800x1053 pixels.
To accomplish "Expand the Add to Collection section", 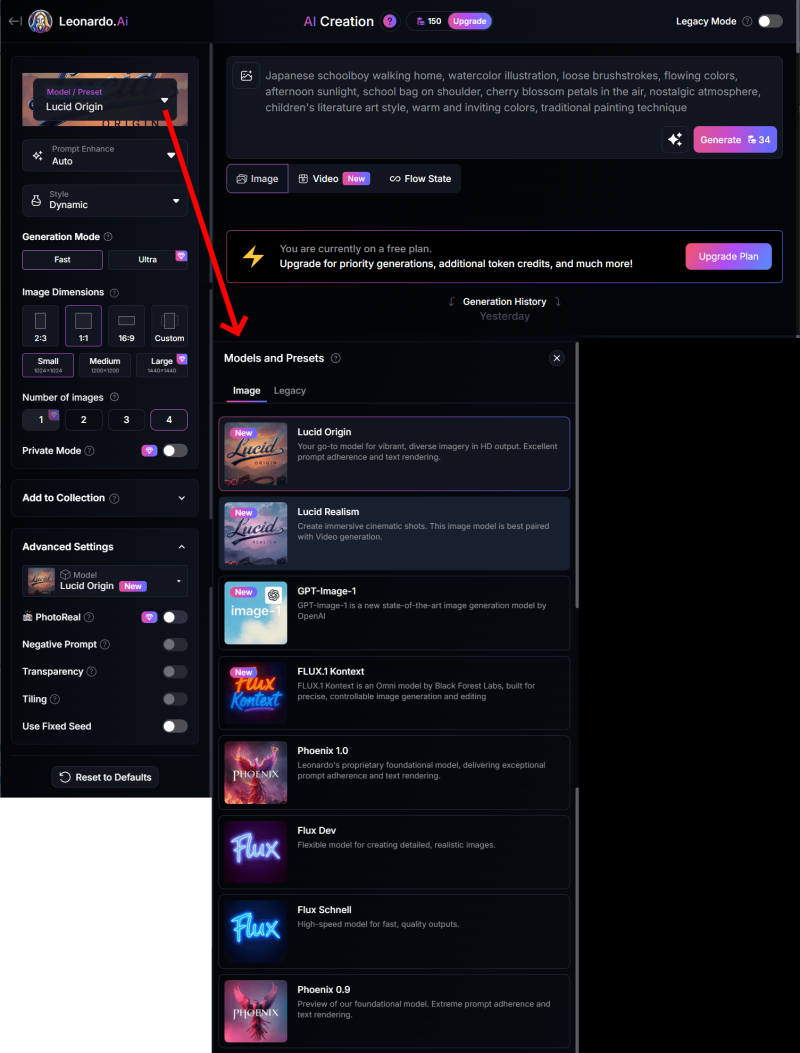I will pyautogui.click(x=105, y=498).
